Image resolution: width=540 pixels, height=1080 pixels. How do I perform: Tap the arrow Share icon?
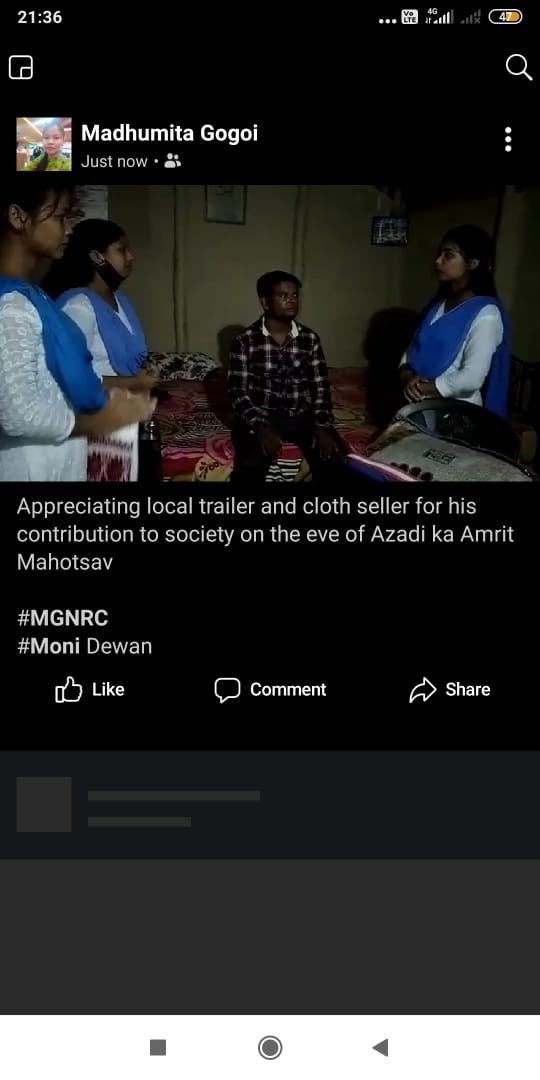point(422,689)
